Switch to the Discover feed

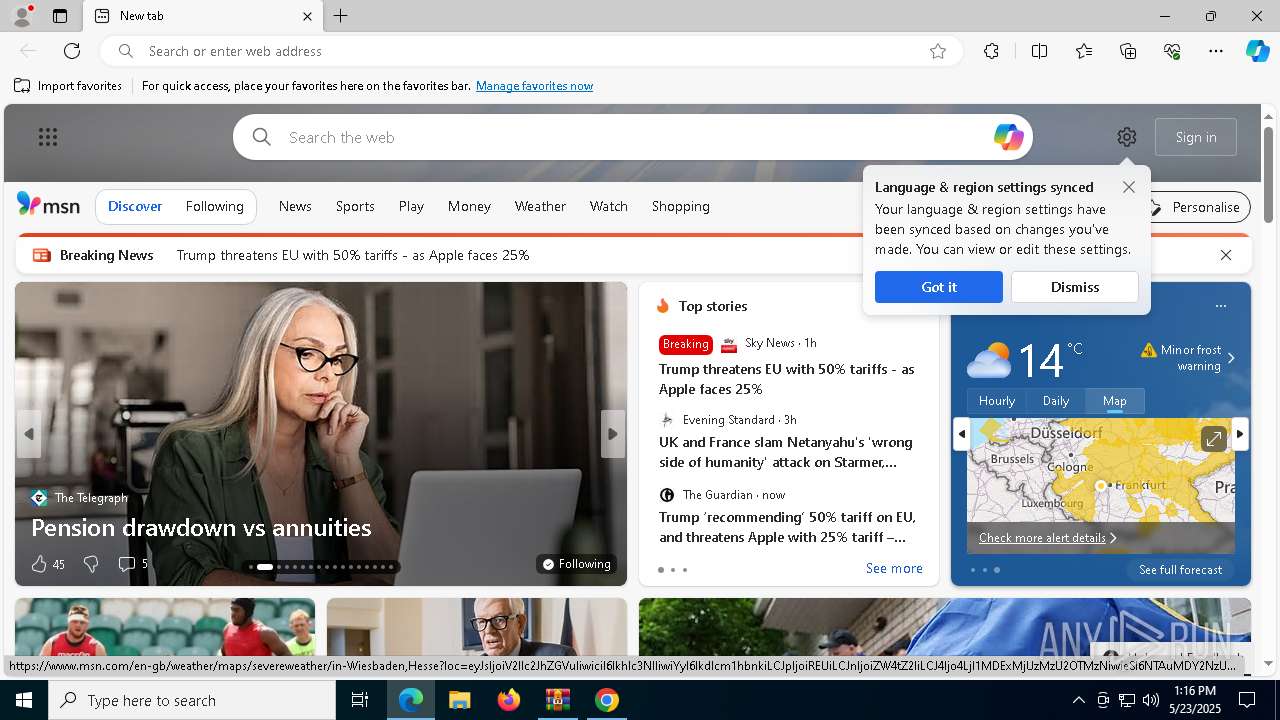coord(135,206)
